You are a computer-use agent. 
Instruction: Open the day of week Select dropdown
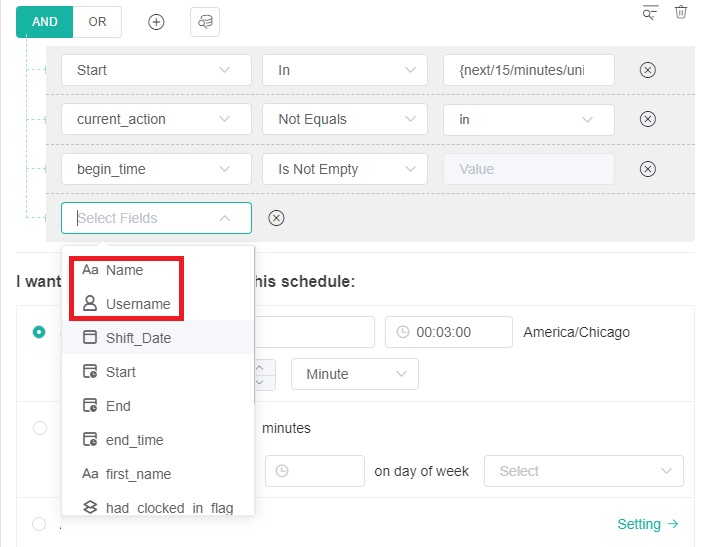(583, 471)
